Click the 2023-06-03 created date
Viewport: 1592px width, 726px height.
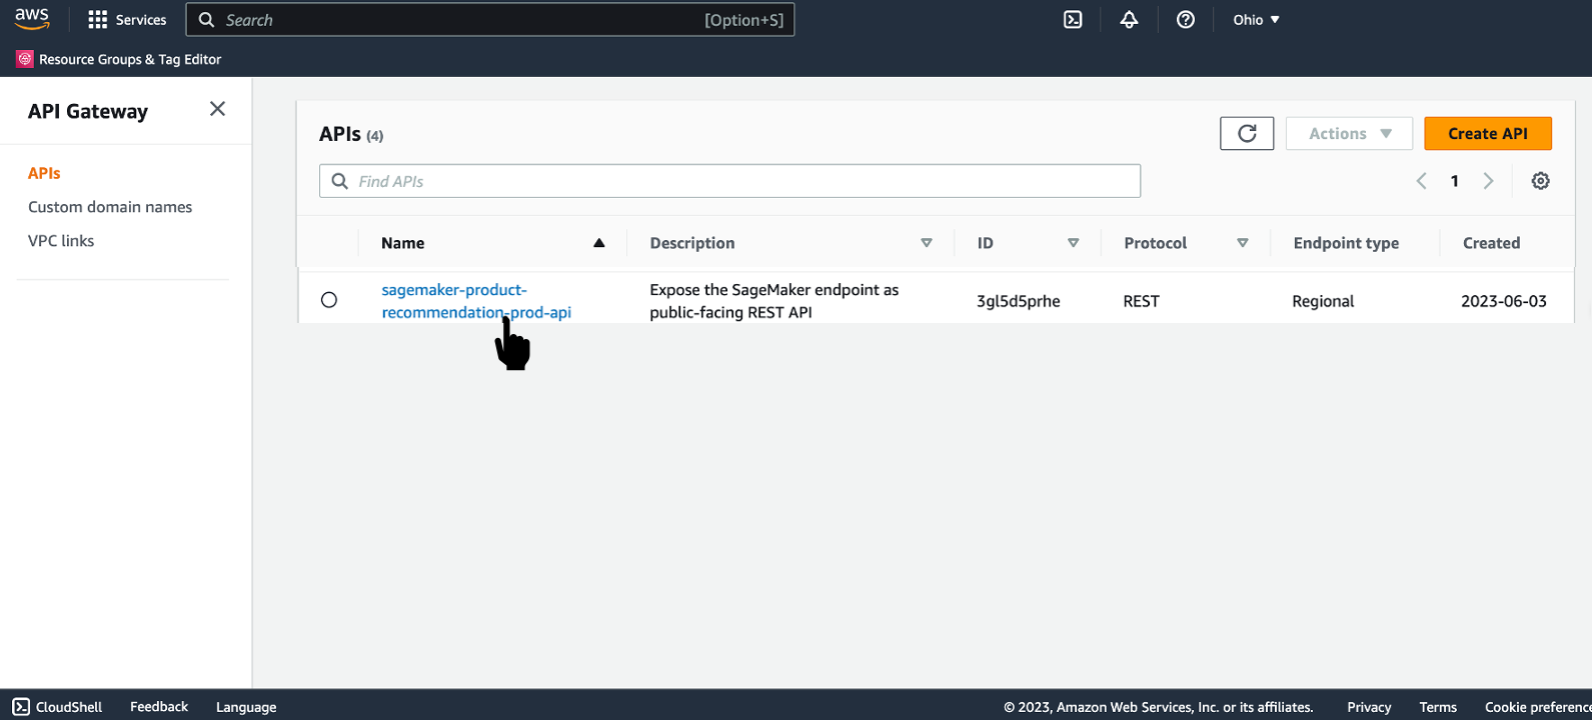pos(1504,301)
